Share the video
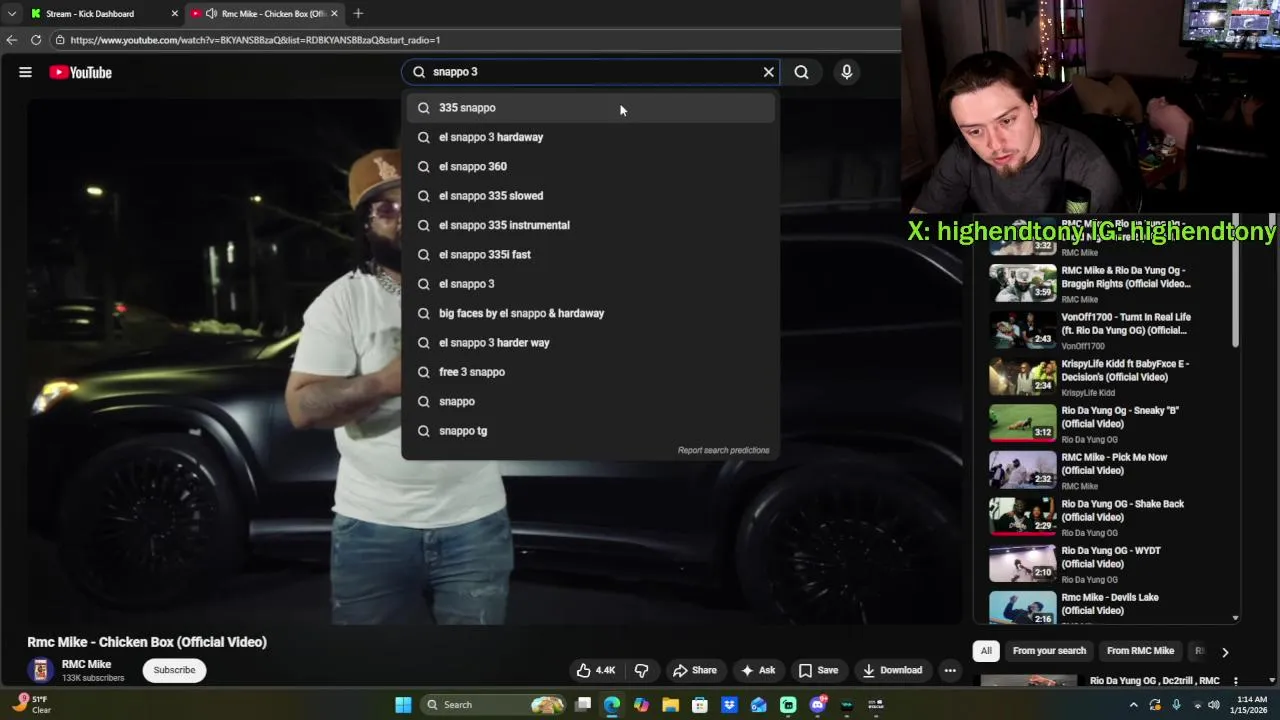The width and height of the screenshot is (1280, 720). click(x=695, y=670)
